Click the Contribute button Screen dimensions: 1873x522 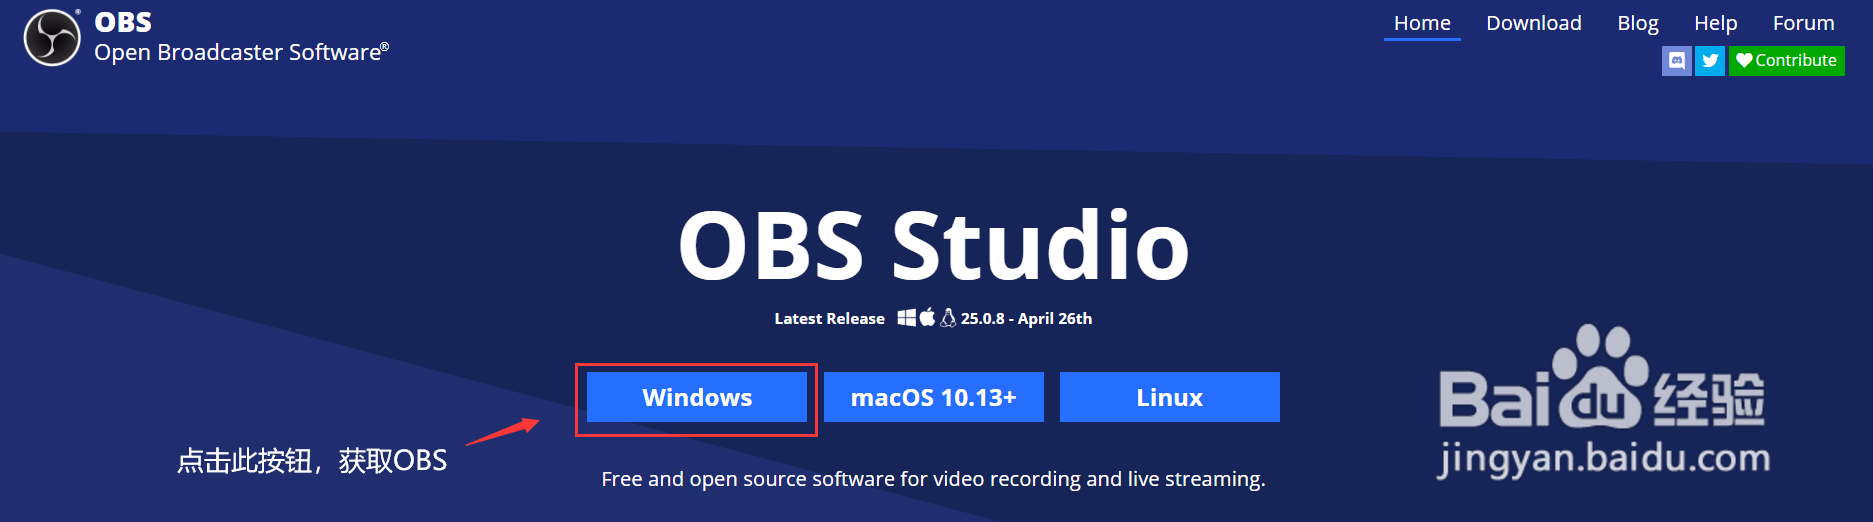1787,61
